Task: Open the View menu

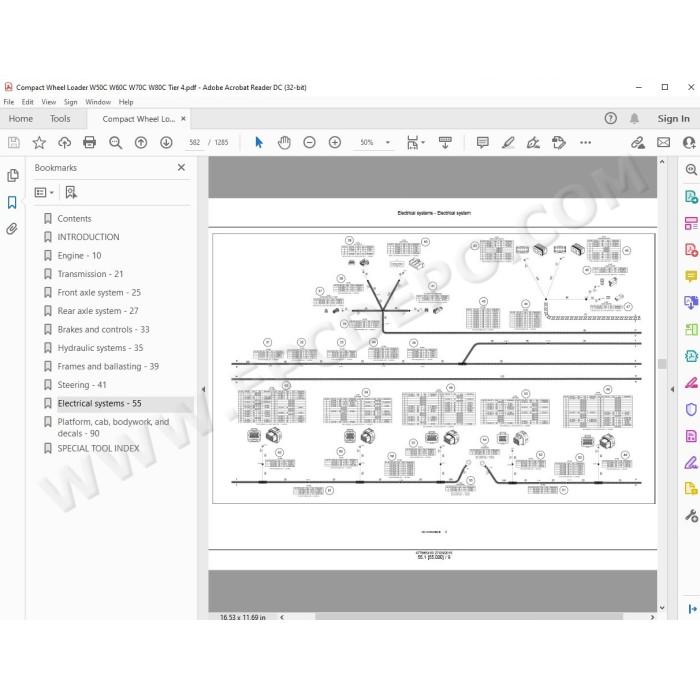Action: pos(49,102)
